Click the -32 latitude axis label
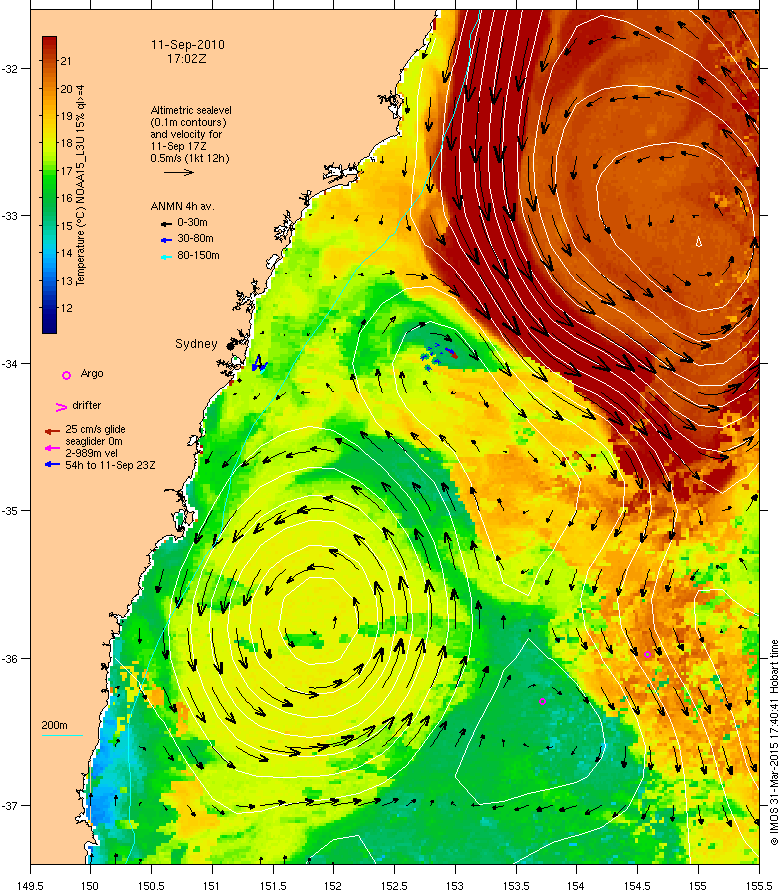 (x=10, y=69)
